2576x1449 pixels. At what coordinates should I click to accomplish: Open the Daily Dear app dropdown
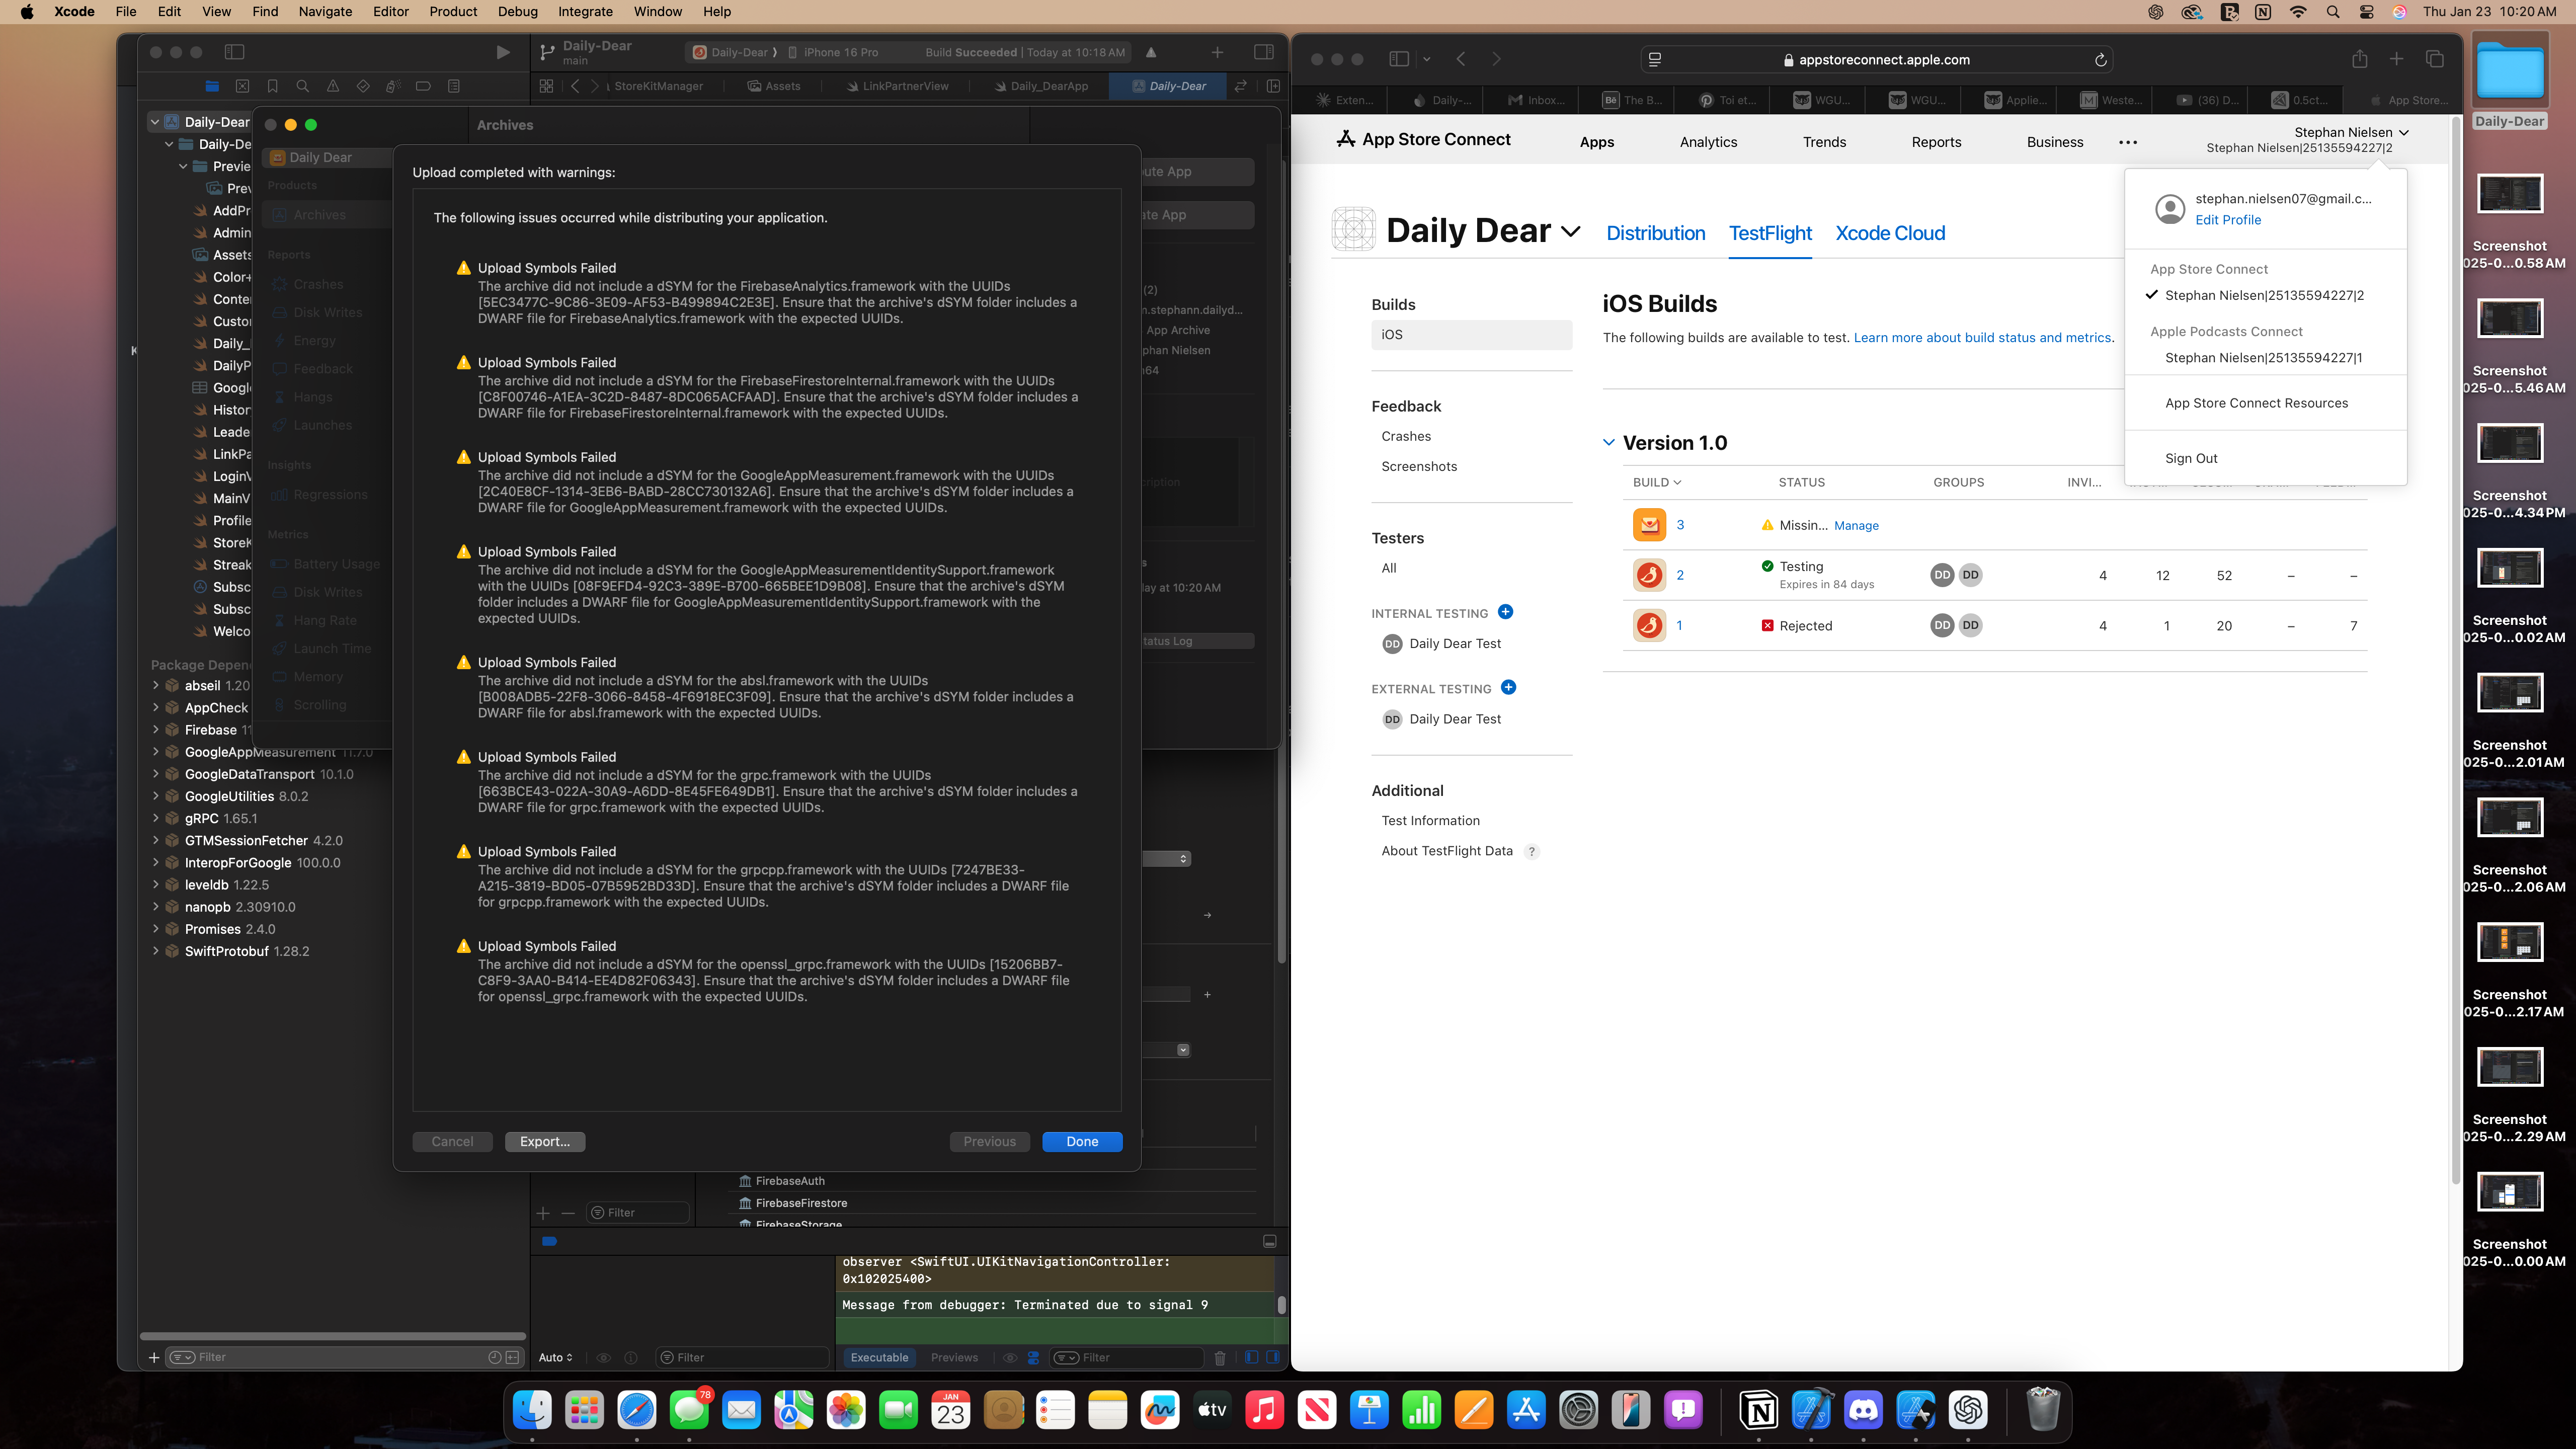click(1571, 232)
